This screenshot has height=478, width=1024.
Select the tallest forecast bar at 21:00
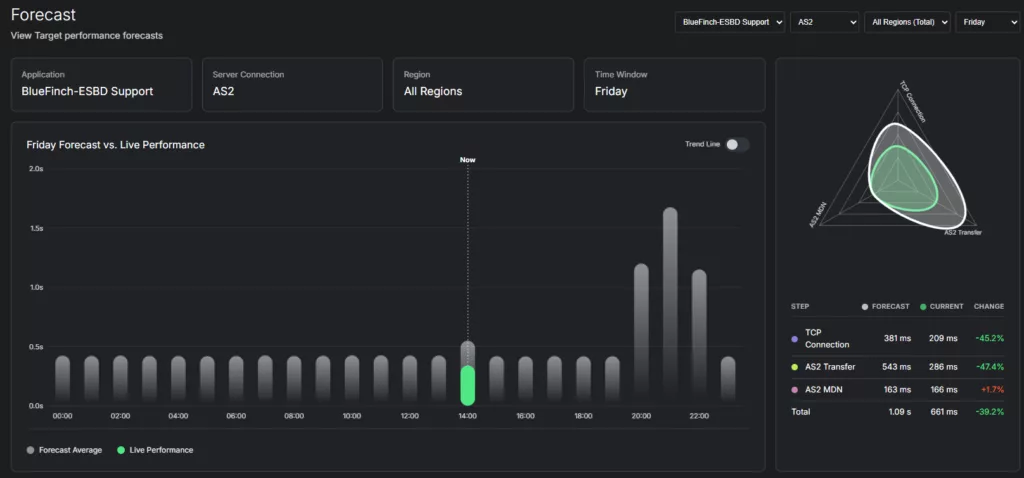click(670, 300)
